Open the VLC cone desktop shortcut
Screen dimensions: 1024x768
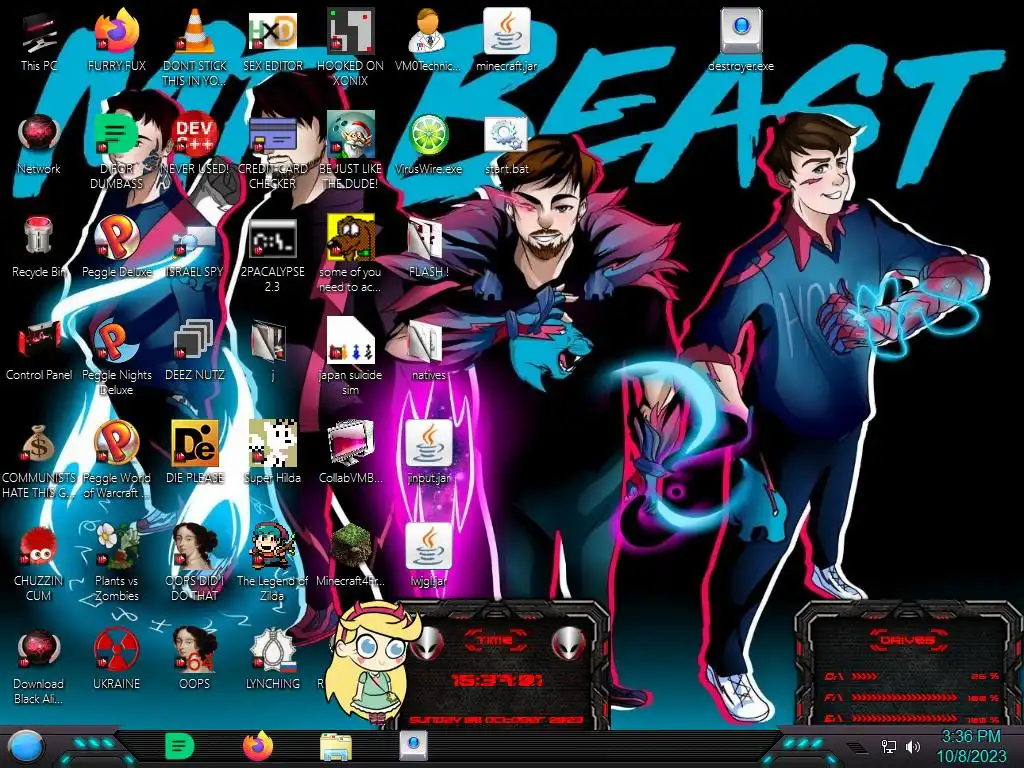tap(194, 46)
